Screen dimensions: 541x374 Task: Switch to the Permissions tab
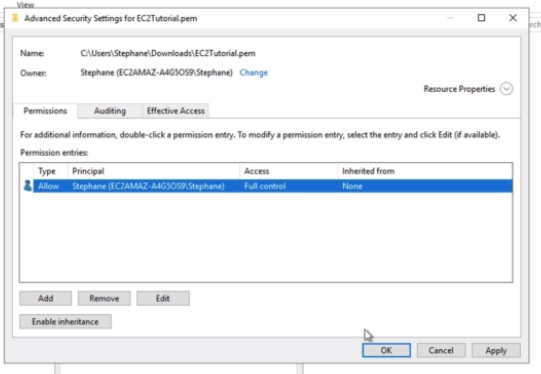[x=45, y=111]
